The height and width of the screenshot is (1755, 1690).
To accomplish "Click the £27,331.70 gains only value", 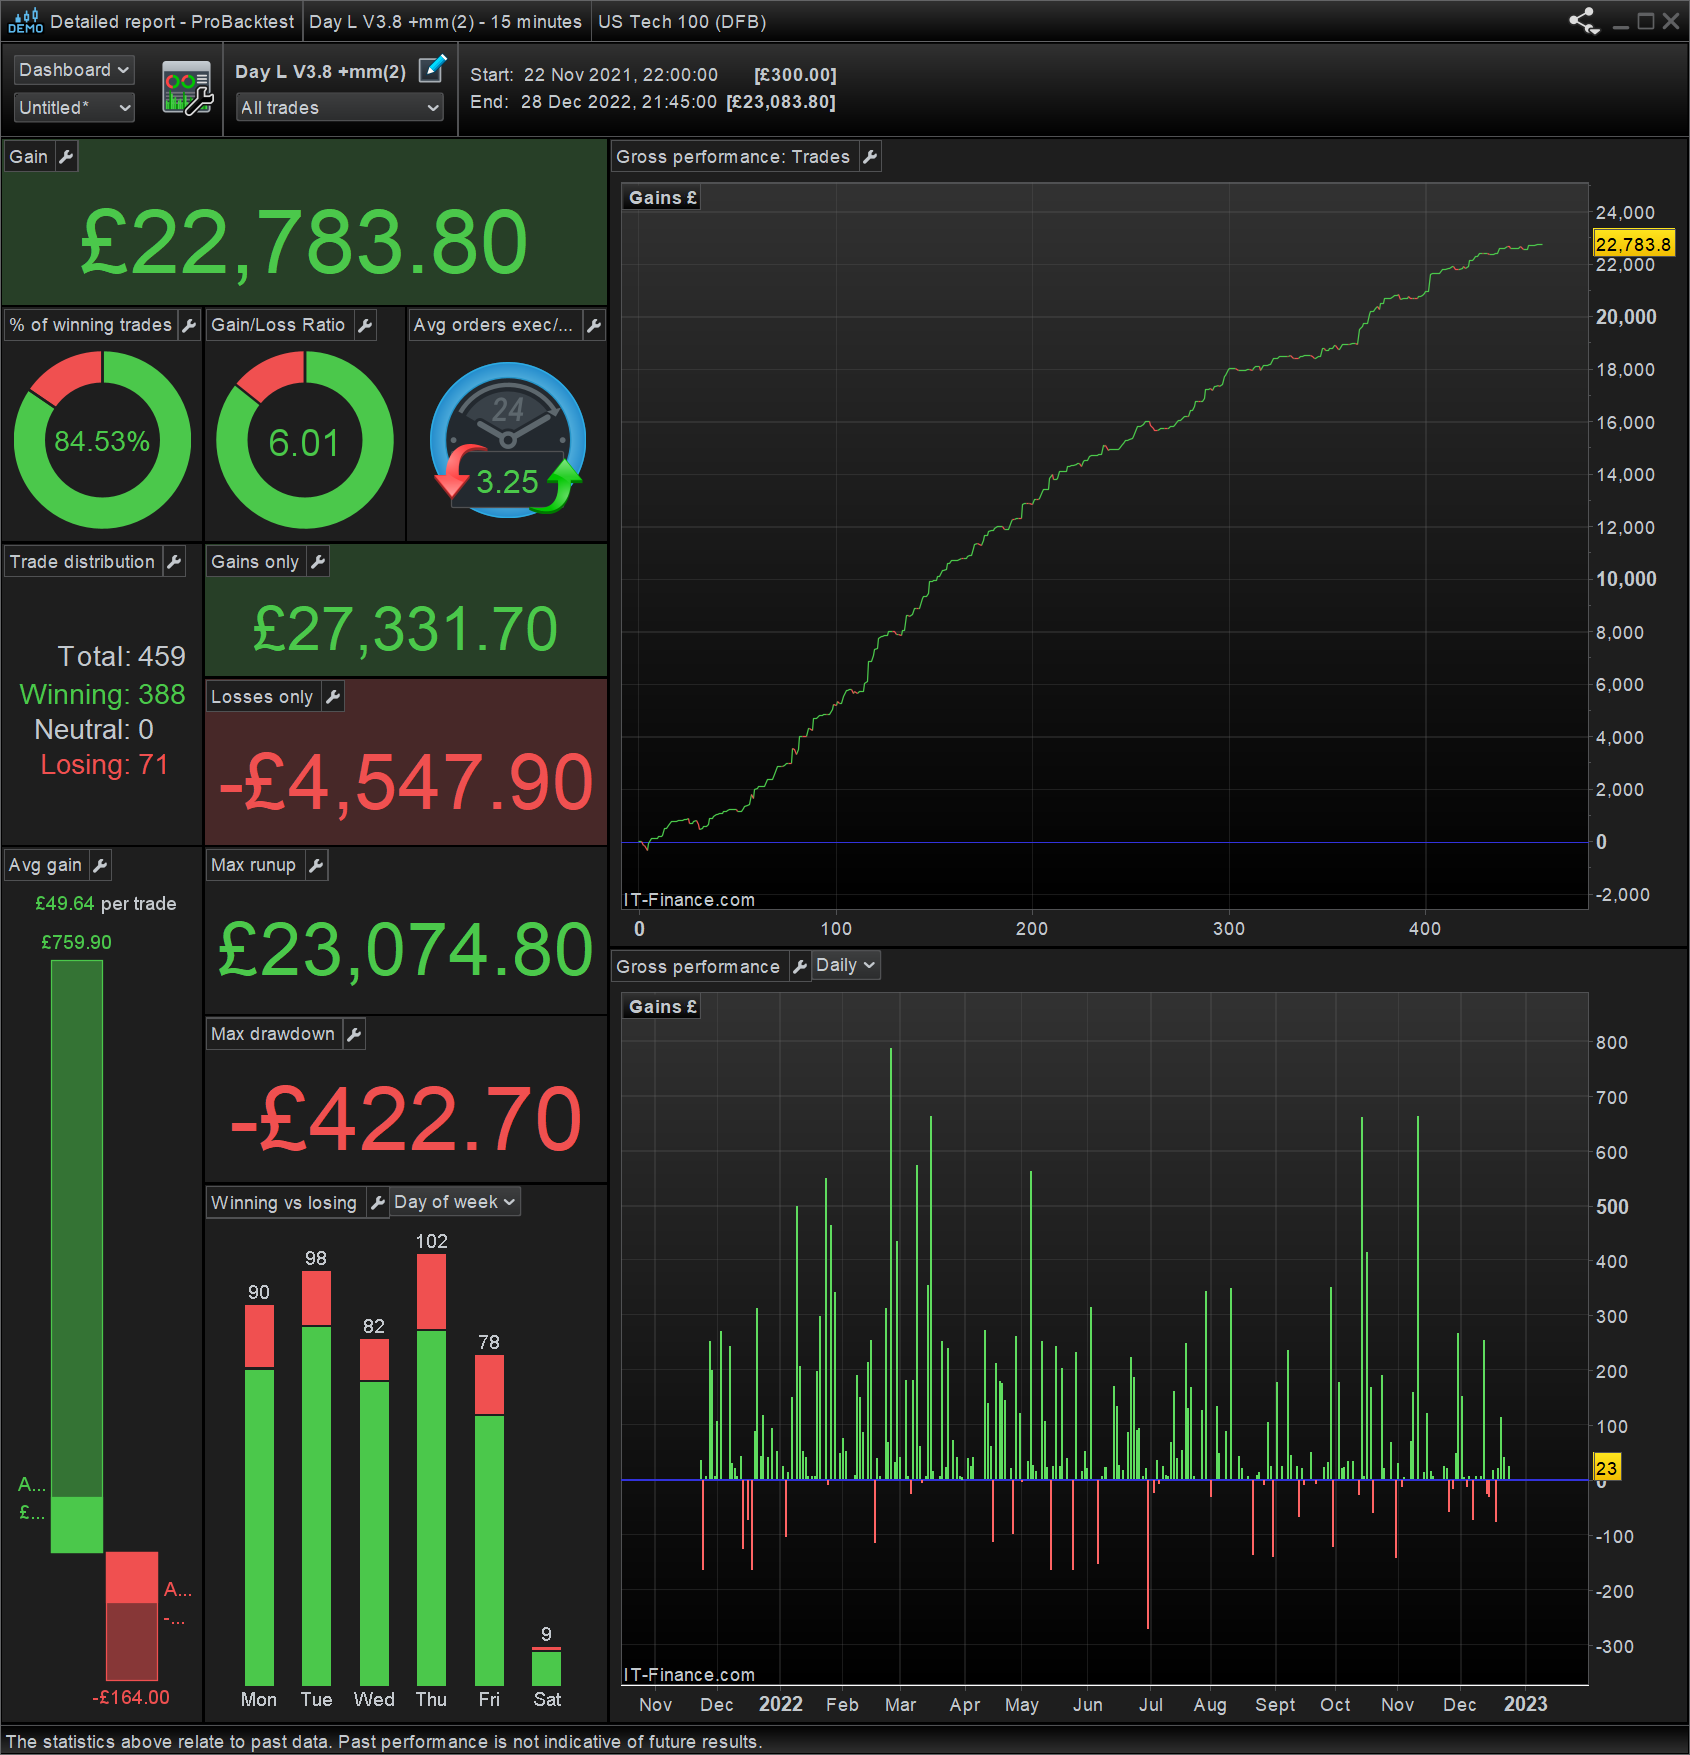I will pos(405,629).
